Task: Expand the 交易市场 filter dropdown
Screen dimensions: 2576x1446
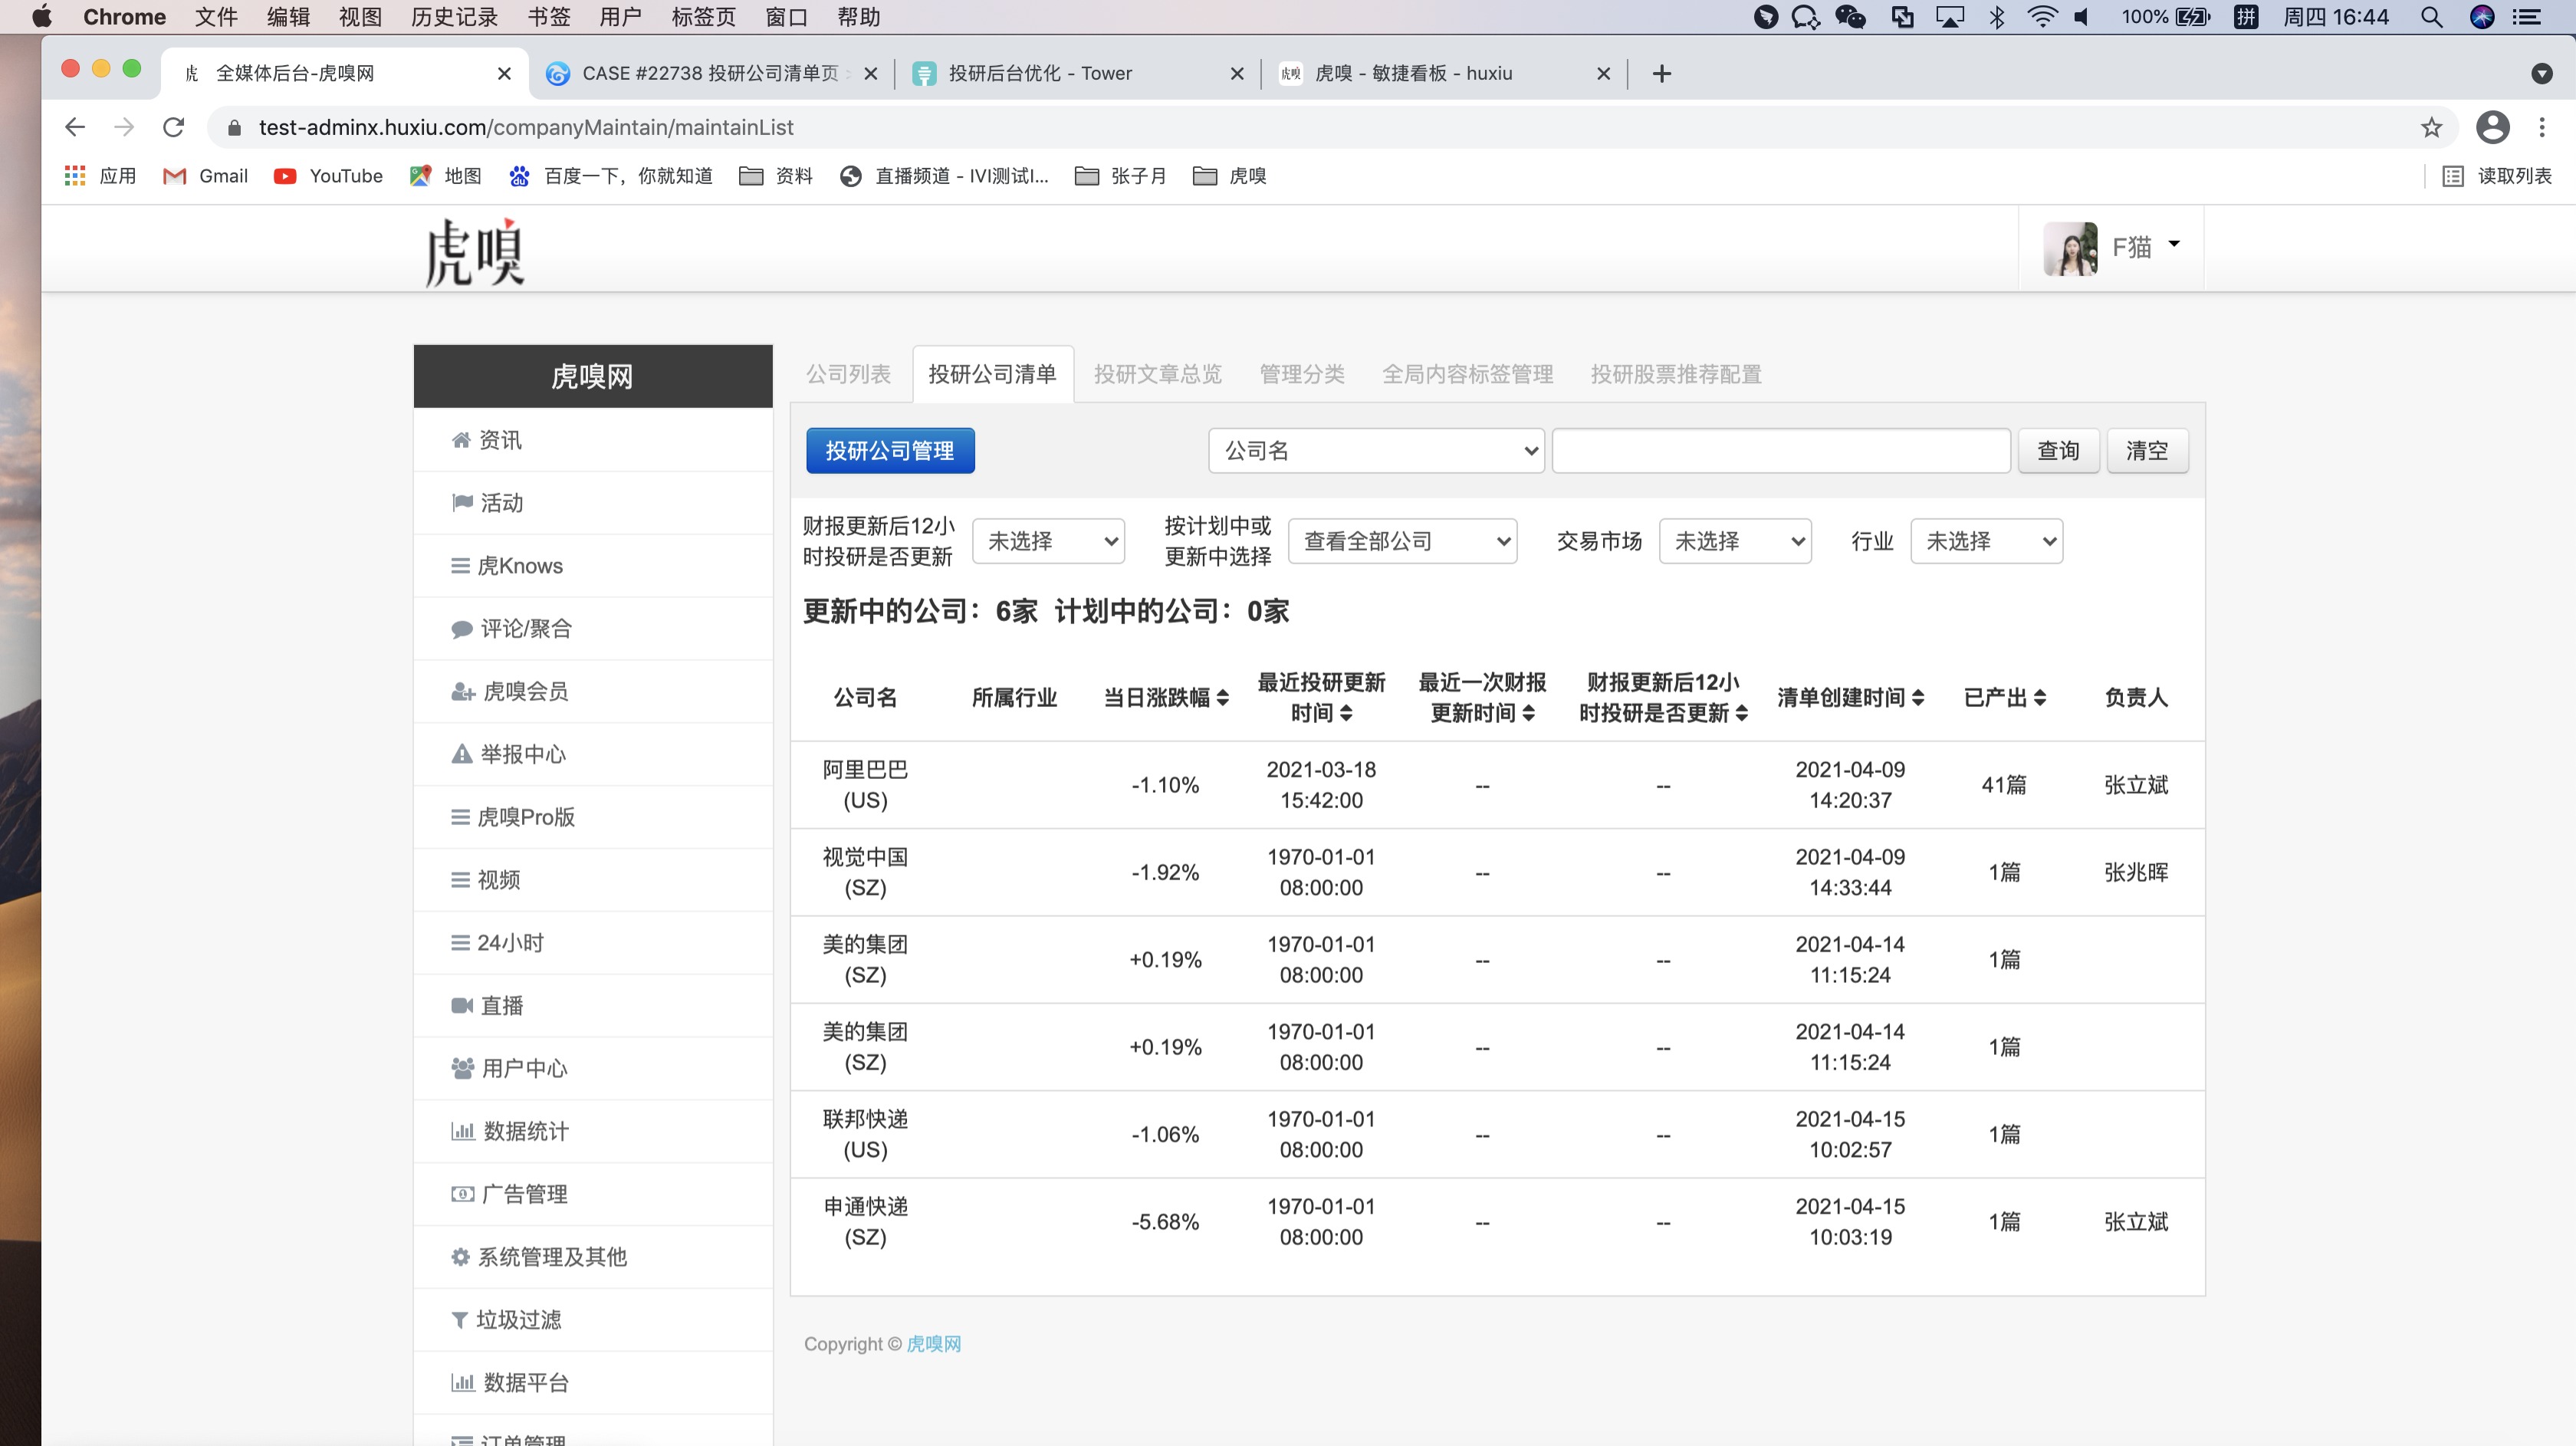Action: pyautogui.click(x=1735, y=541)
